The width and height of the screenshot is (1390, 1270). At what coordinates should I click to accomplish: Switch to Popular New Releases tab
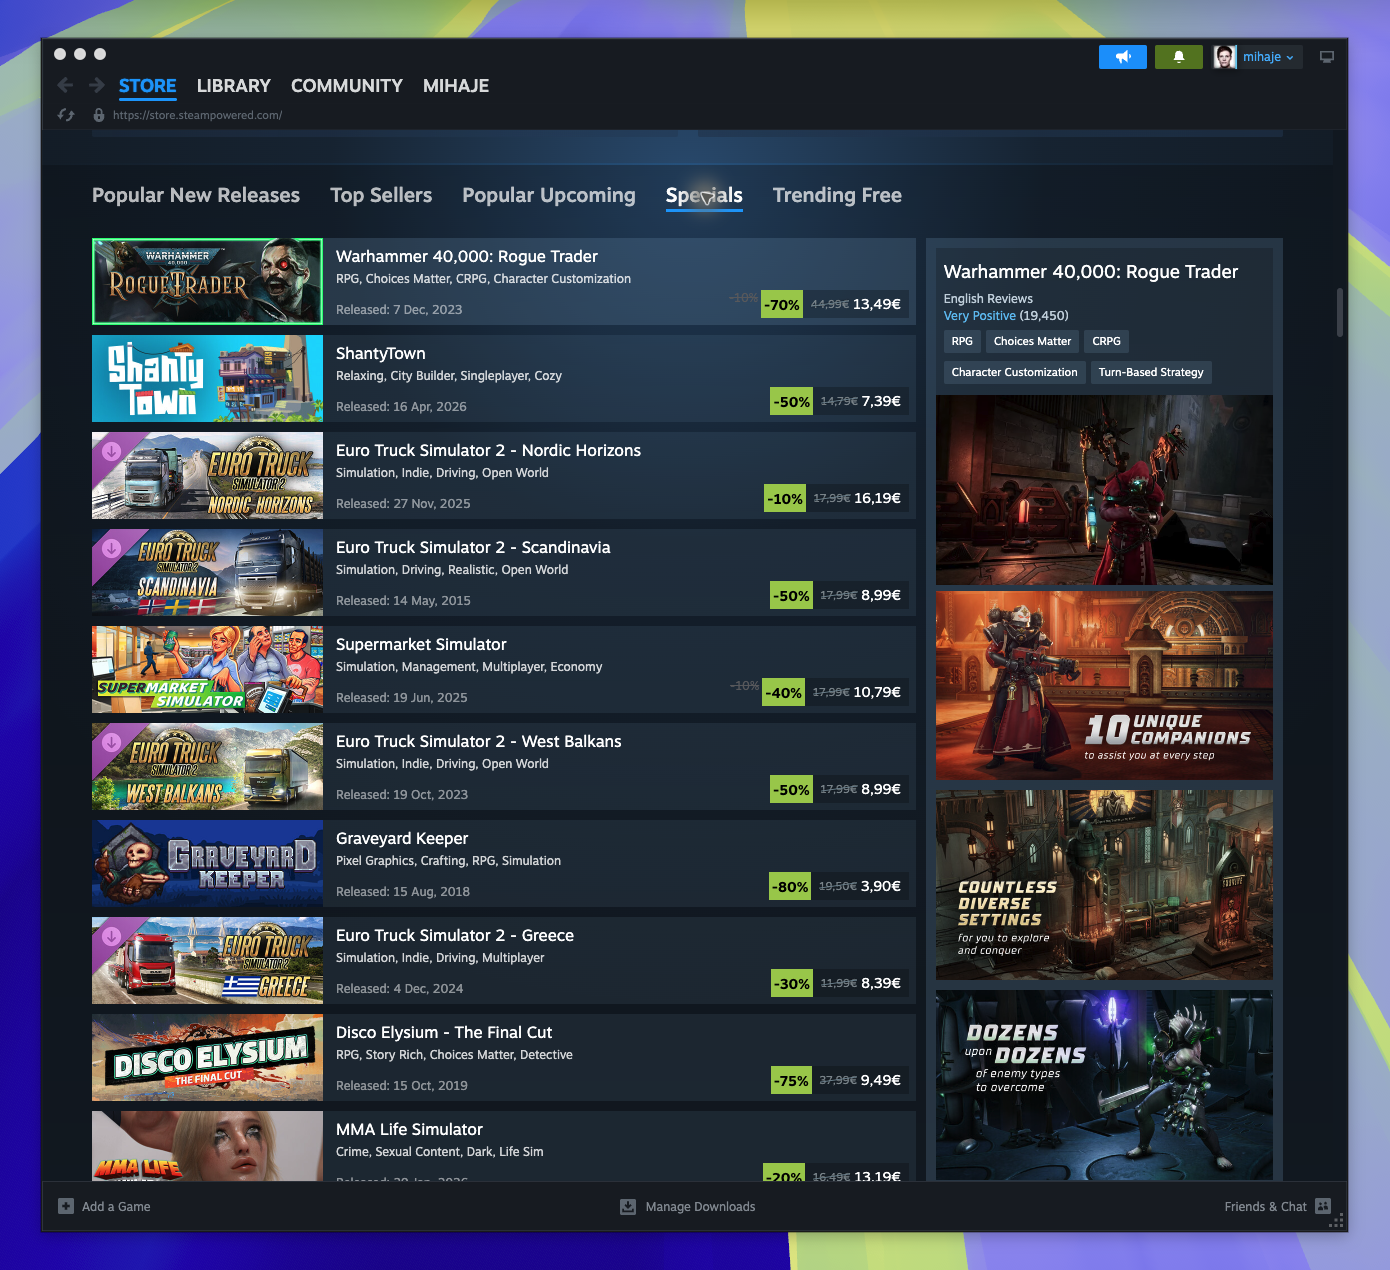[196, 195]
